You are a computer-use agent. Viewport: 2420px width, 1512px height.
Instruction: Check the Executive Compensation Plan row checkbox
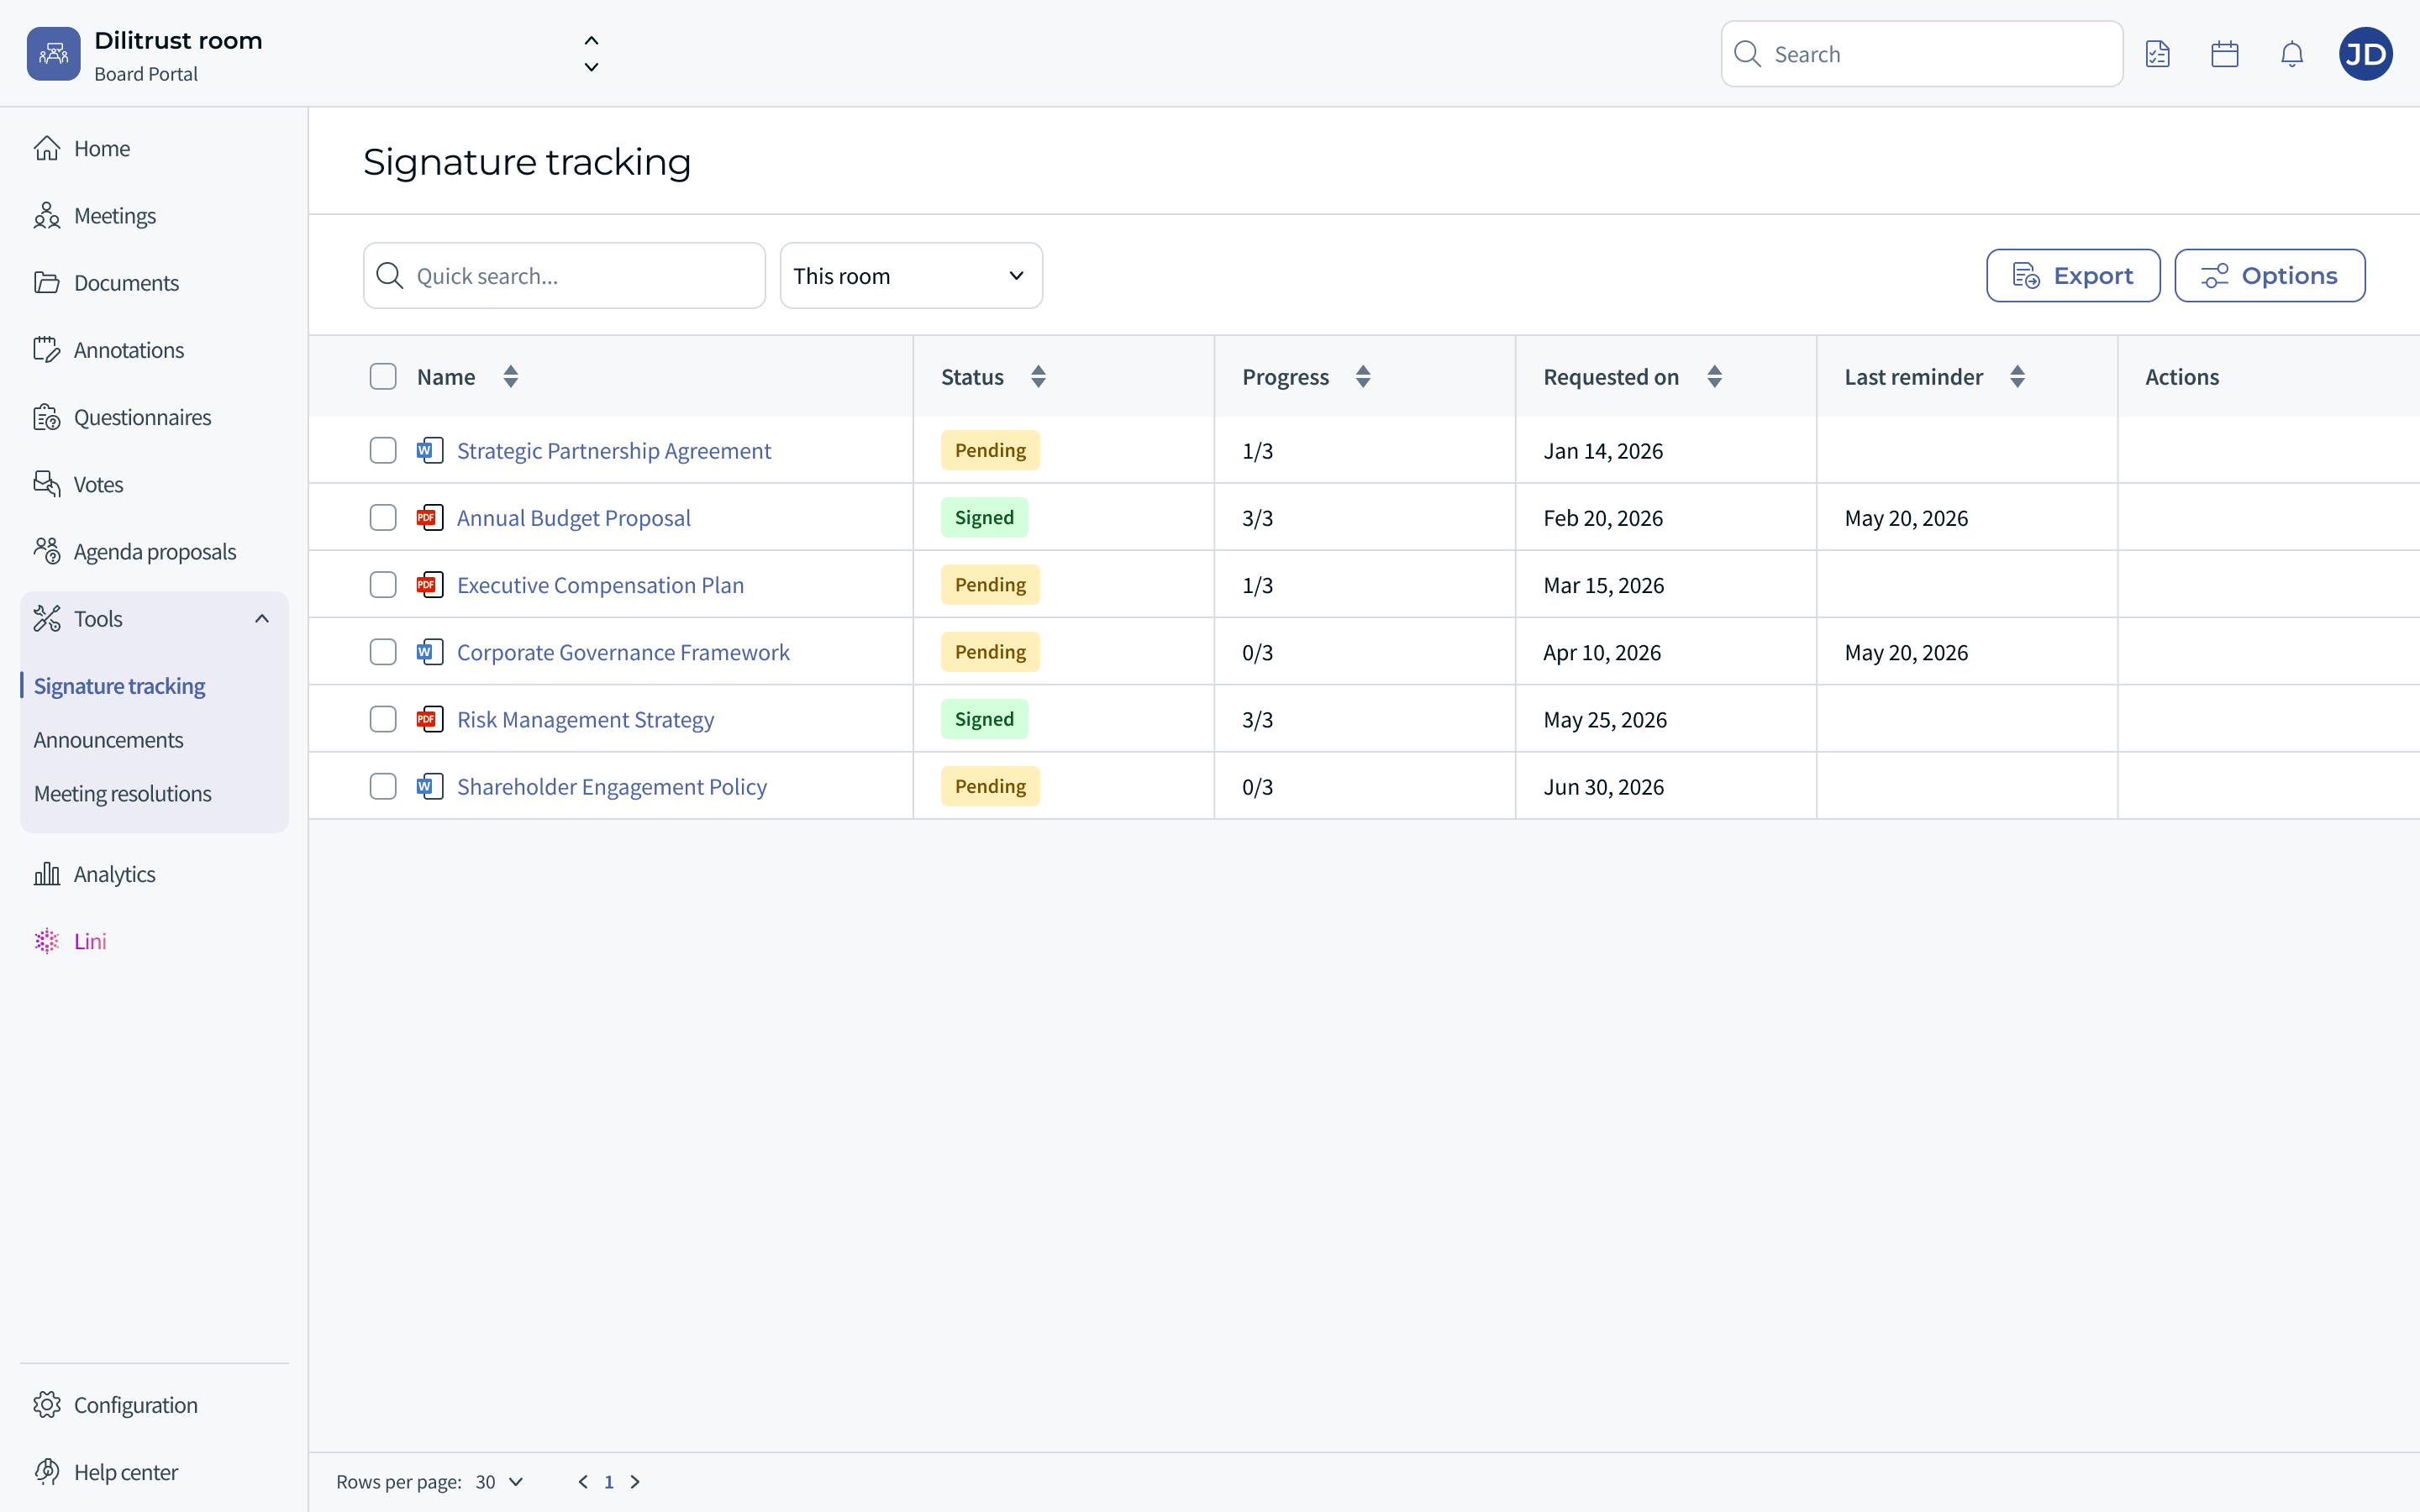[383, 584]
